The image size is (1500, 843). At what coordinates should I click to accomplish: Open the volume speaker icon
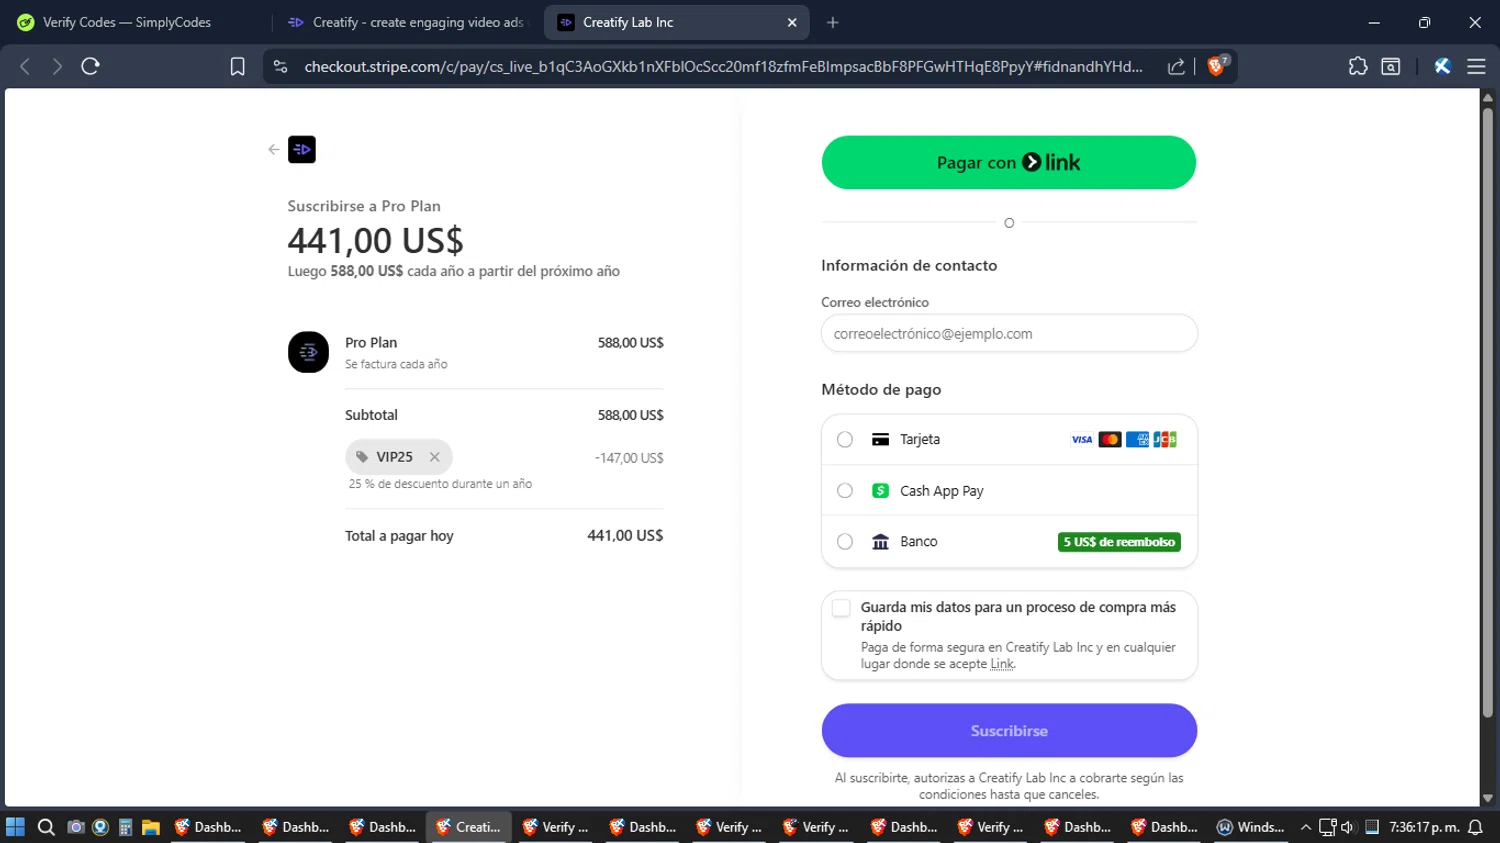click(x=1347, y=827)
